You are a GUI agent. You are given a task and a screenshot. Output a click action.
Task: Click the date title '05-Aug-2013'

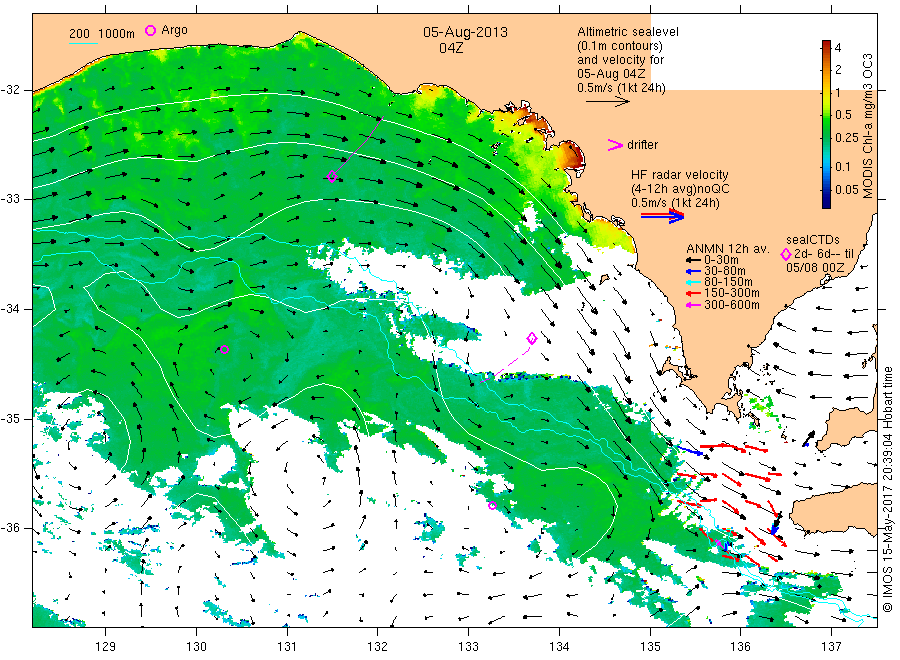point(465,32)
